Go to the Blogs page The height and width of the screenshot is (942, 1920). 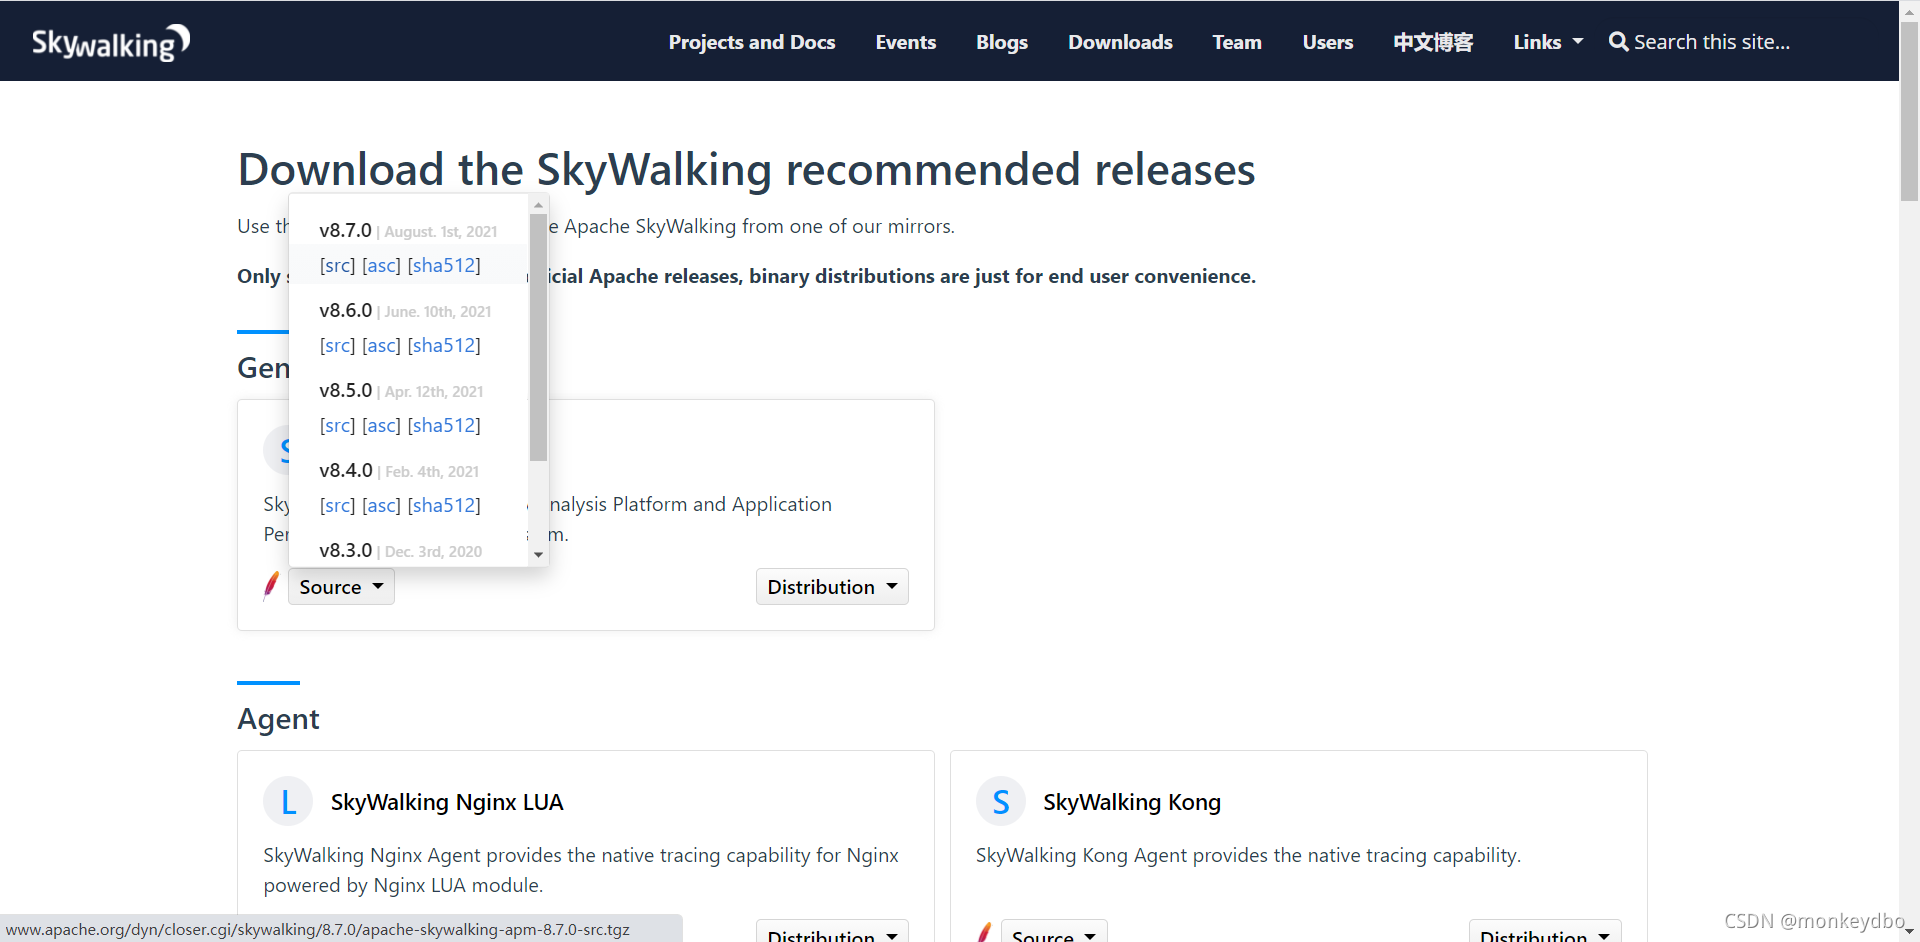click(x=1002, y=42)
